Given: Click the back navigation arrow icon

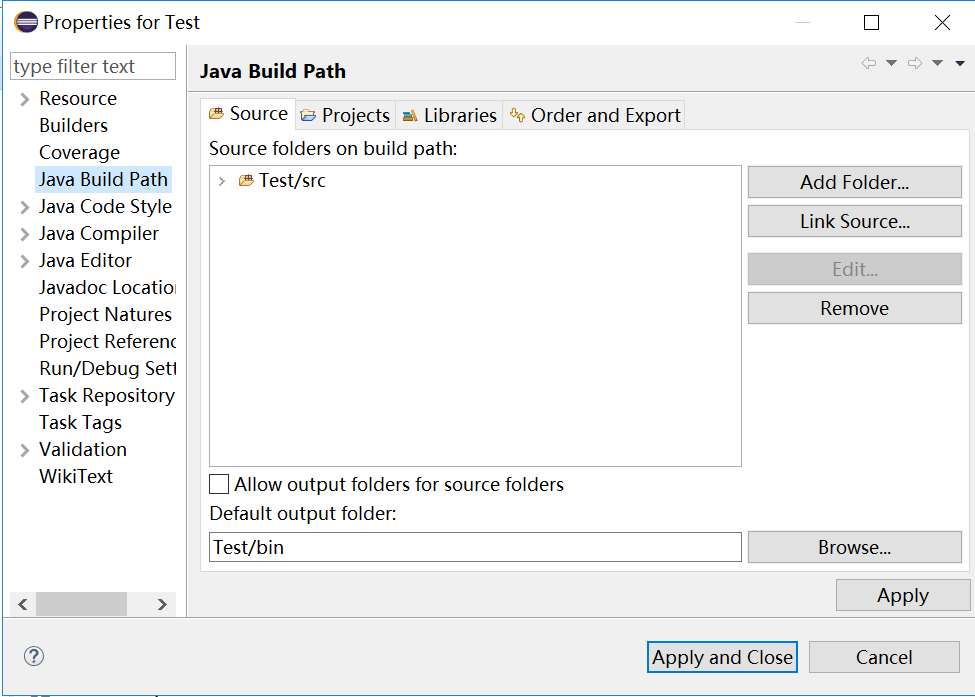Looking at the screenshot, I should click(x=869, y=63).
